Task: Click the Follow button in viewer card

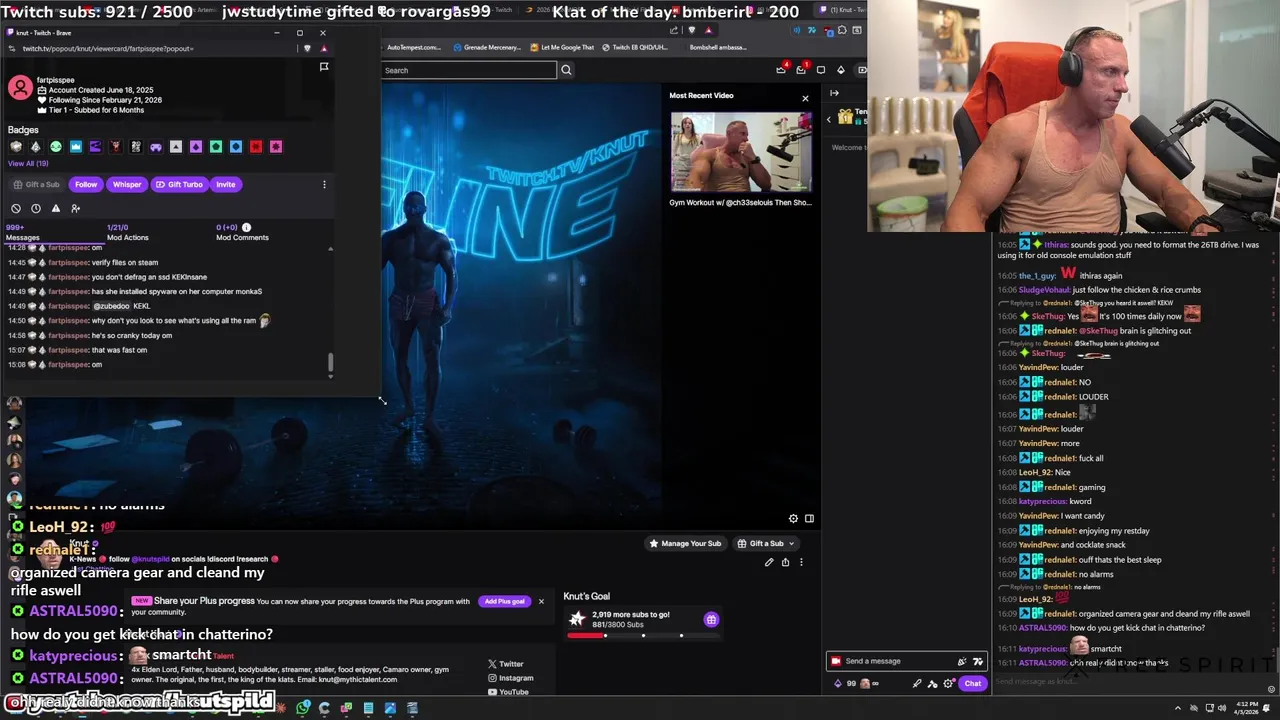Action: 86,184
